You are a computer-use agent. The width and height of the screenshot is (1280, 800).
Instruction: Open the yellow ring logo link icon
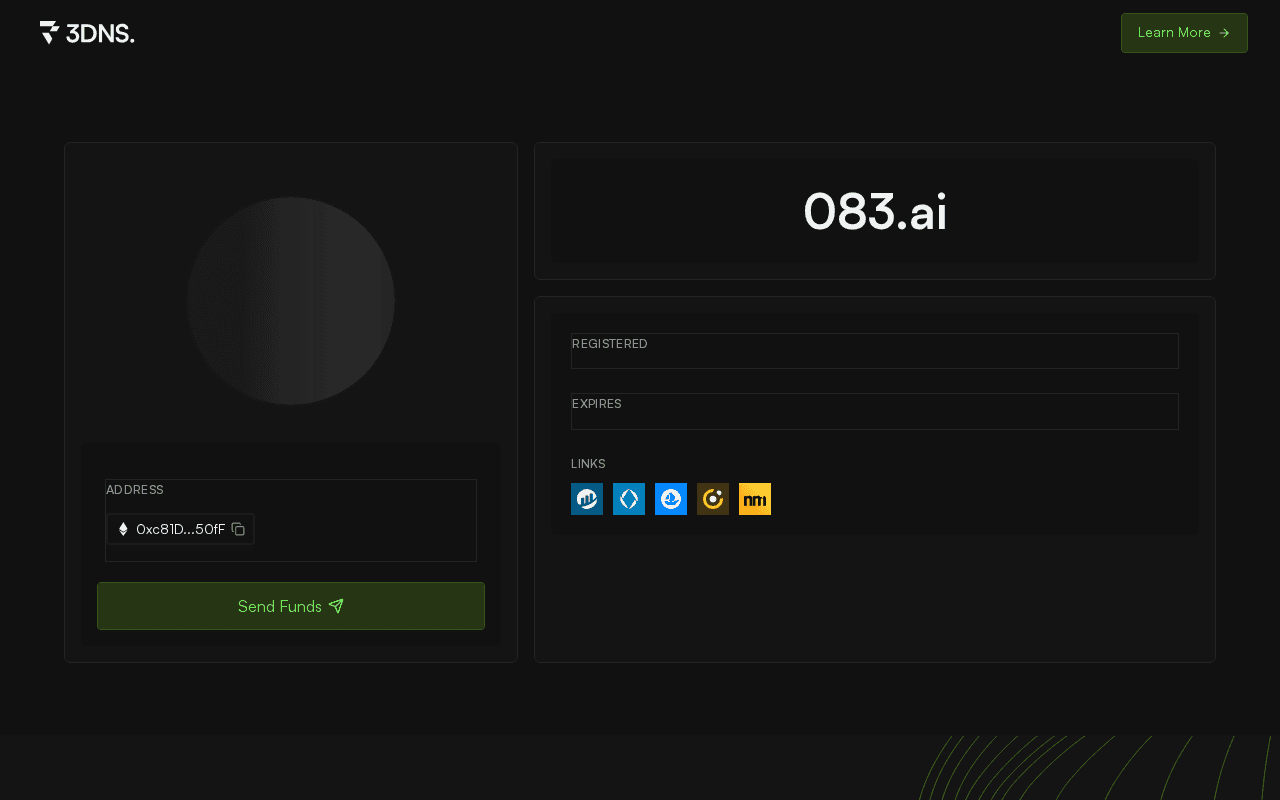coord(713,499)
